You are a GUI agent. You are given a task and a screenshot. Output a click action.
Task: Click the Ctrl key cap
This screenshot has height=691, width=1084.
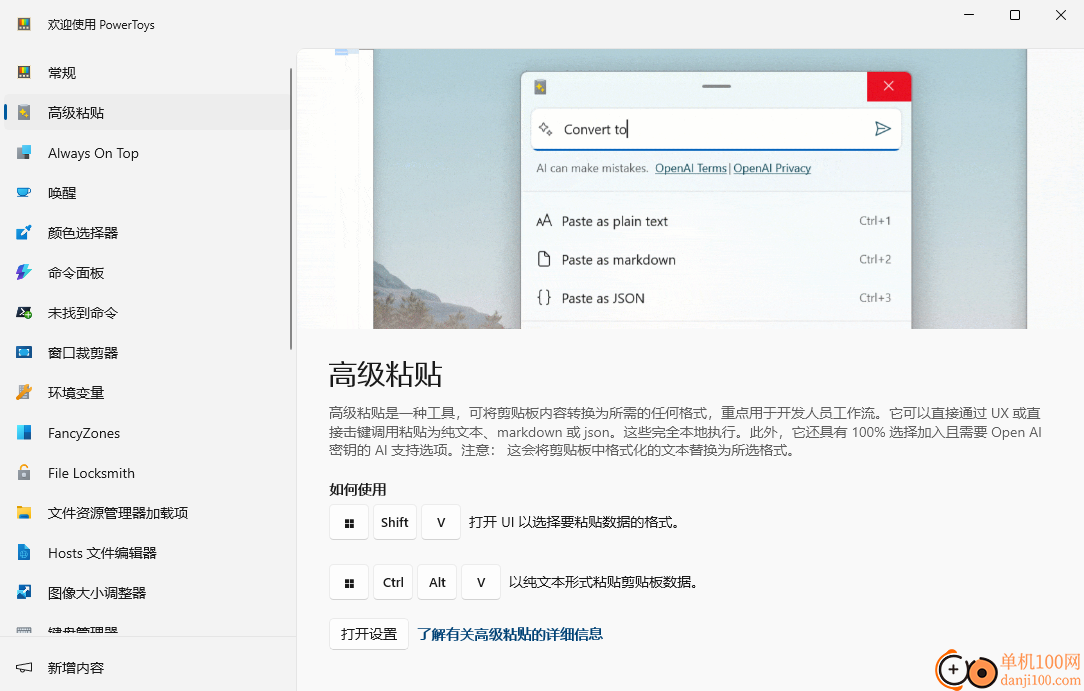pos(393,583)
